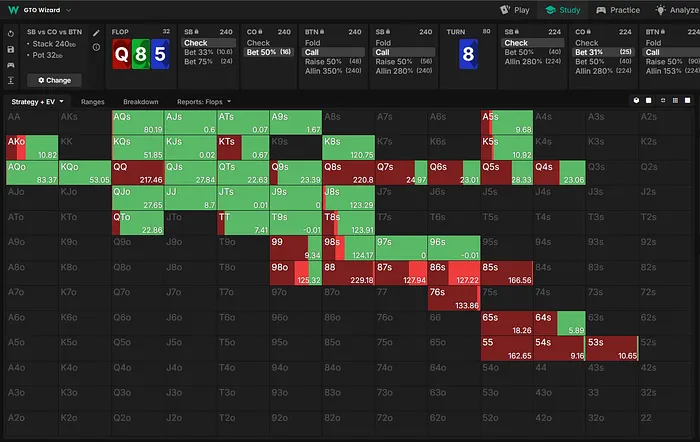Click the Change button
Screen dimensions: 700x442
pos(54,79)
